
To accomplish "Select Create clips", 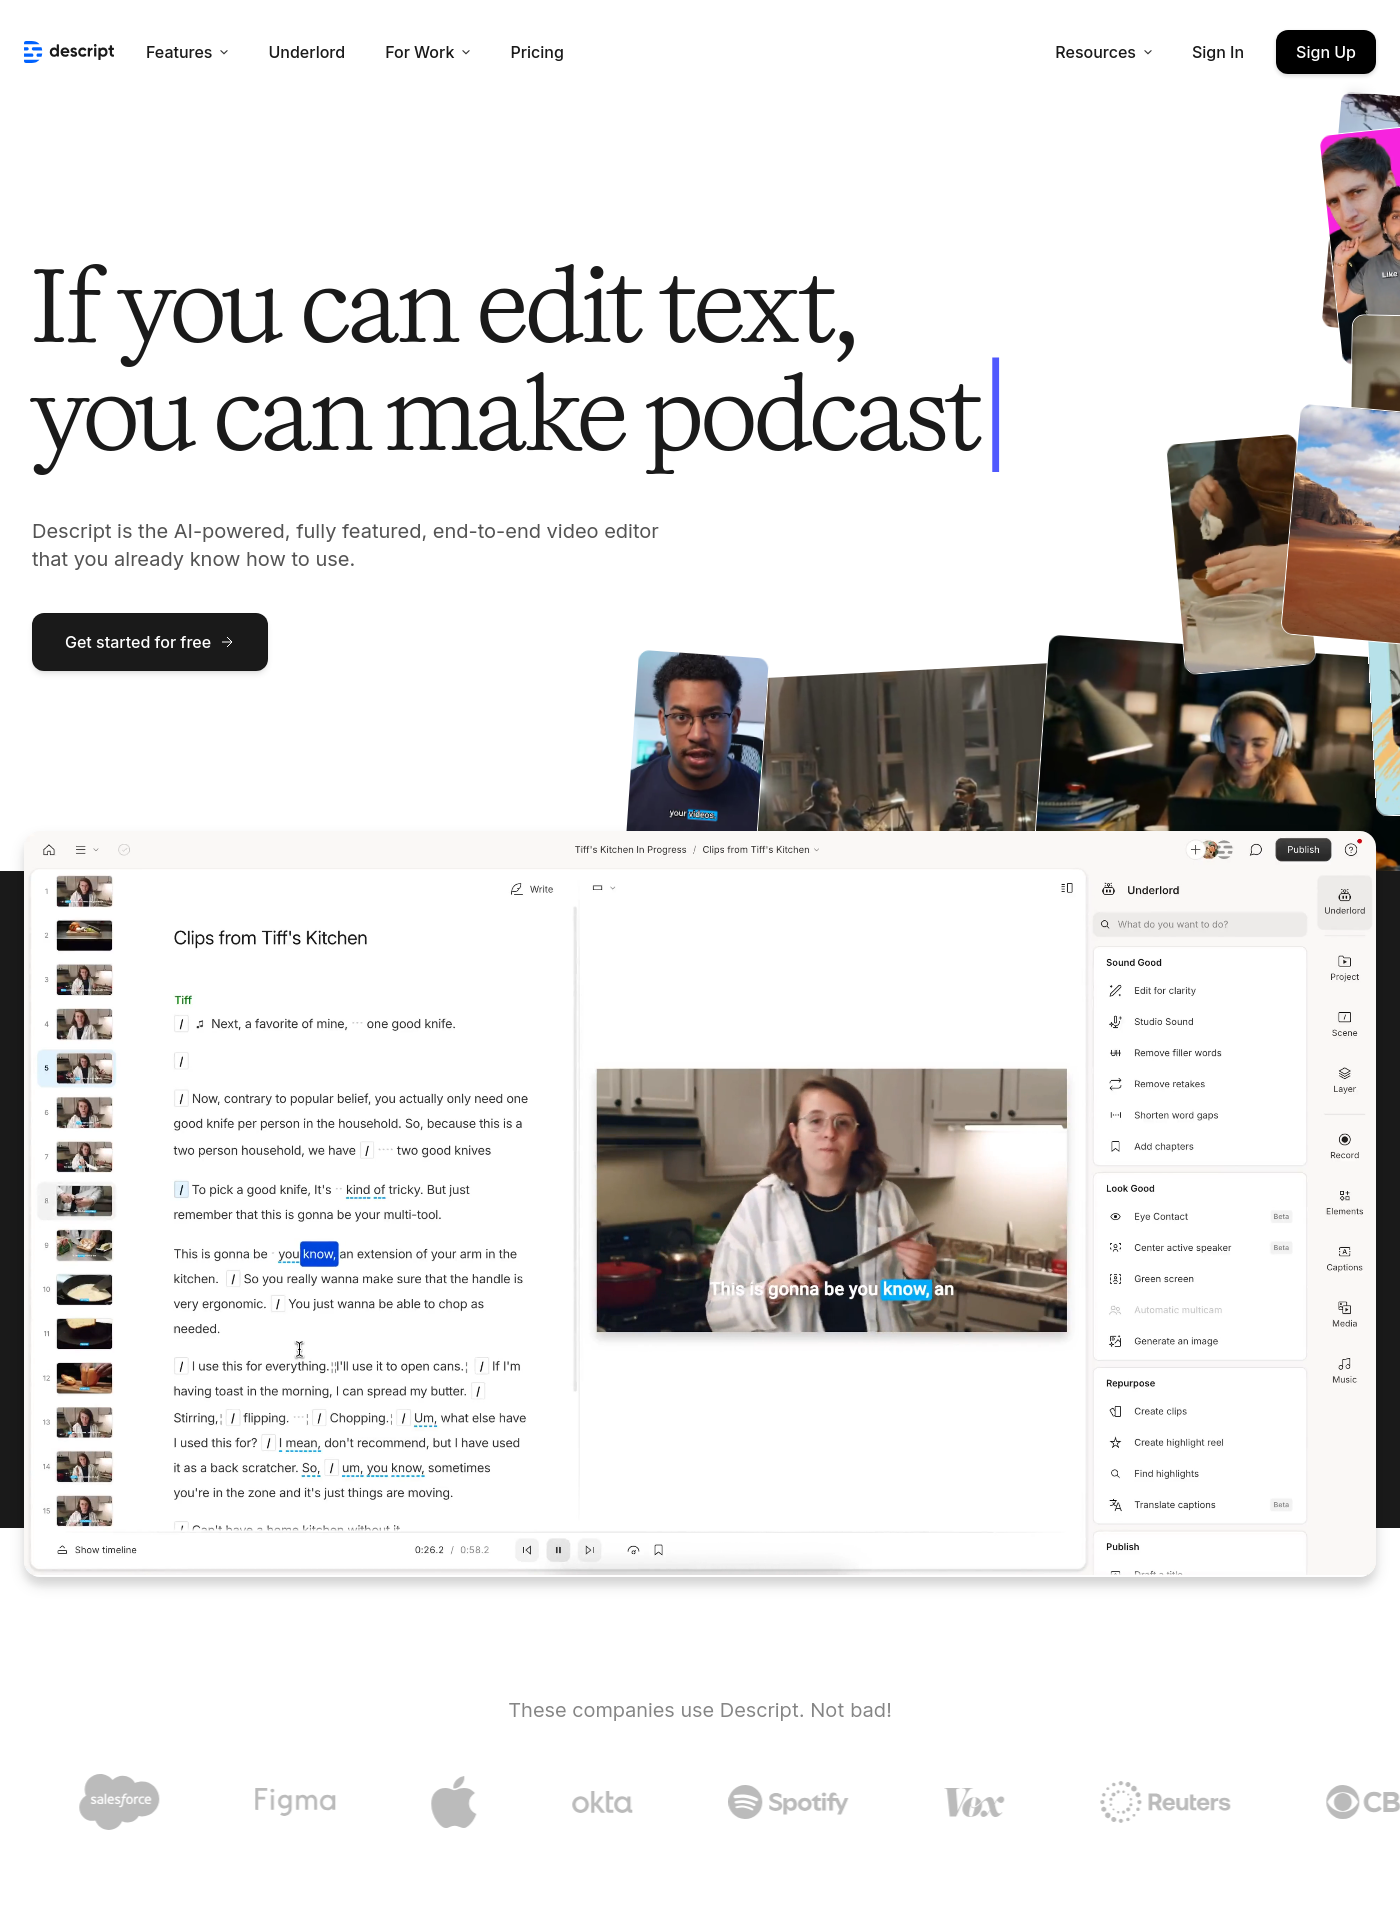I will 1200,1412.
